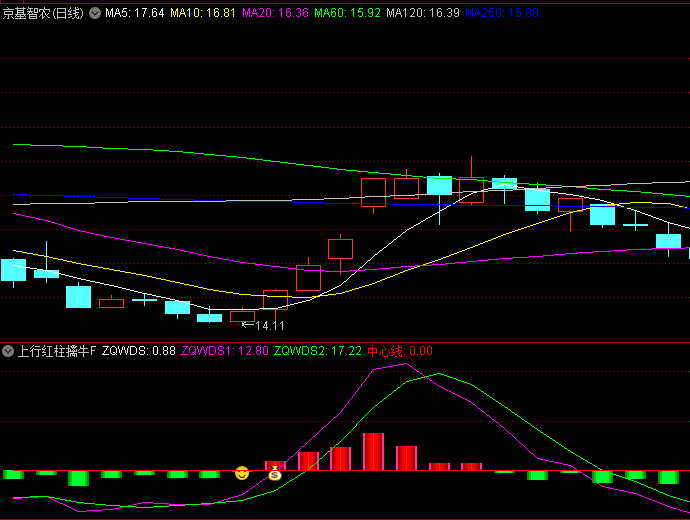Click the MA120: 16.39 label
This screenshot has height=520, width=690.
coord(423,13)
